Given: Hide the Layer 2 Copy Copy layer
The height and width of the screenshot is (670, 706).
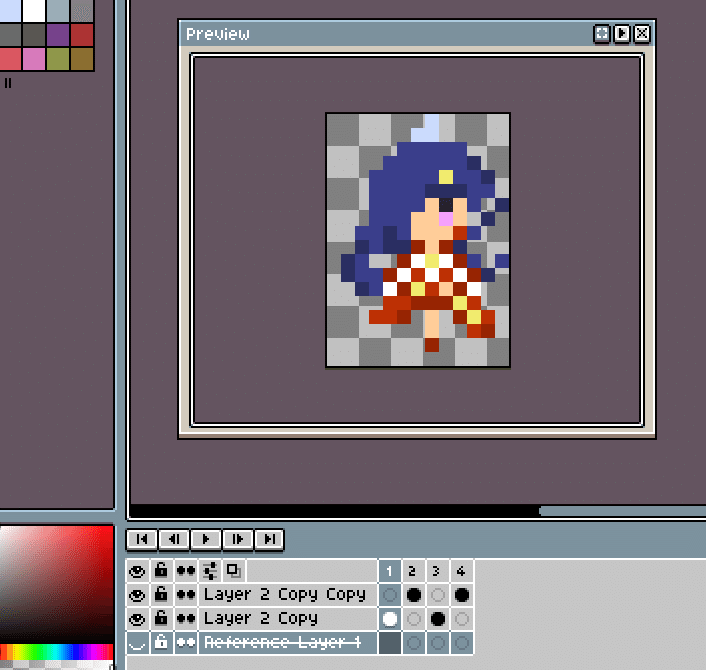Looking at the screenshot, I should 137,595.
